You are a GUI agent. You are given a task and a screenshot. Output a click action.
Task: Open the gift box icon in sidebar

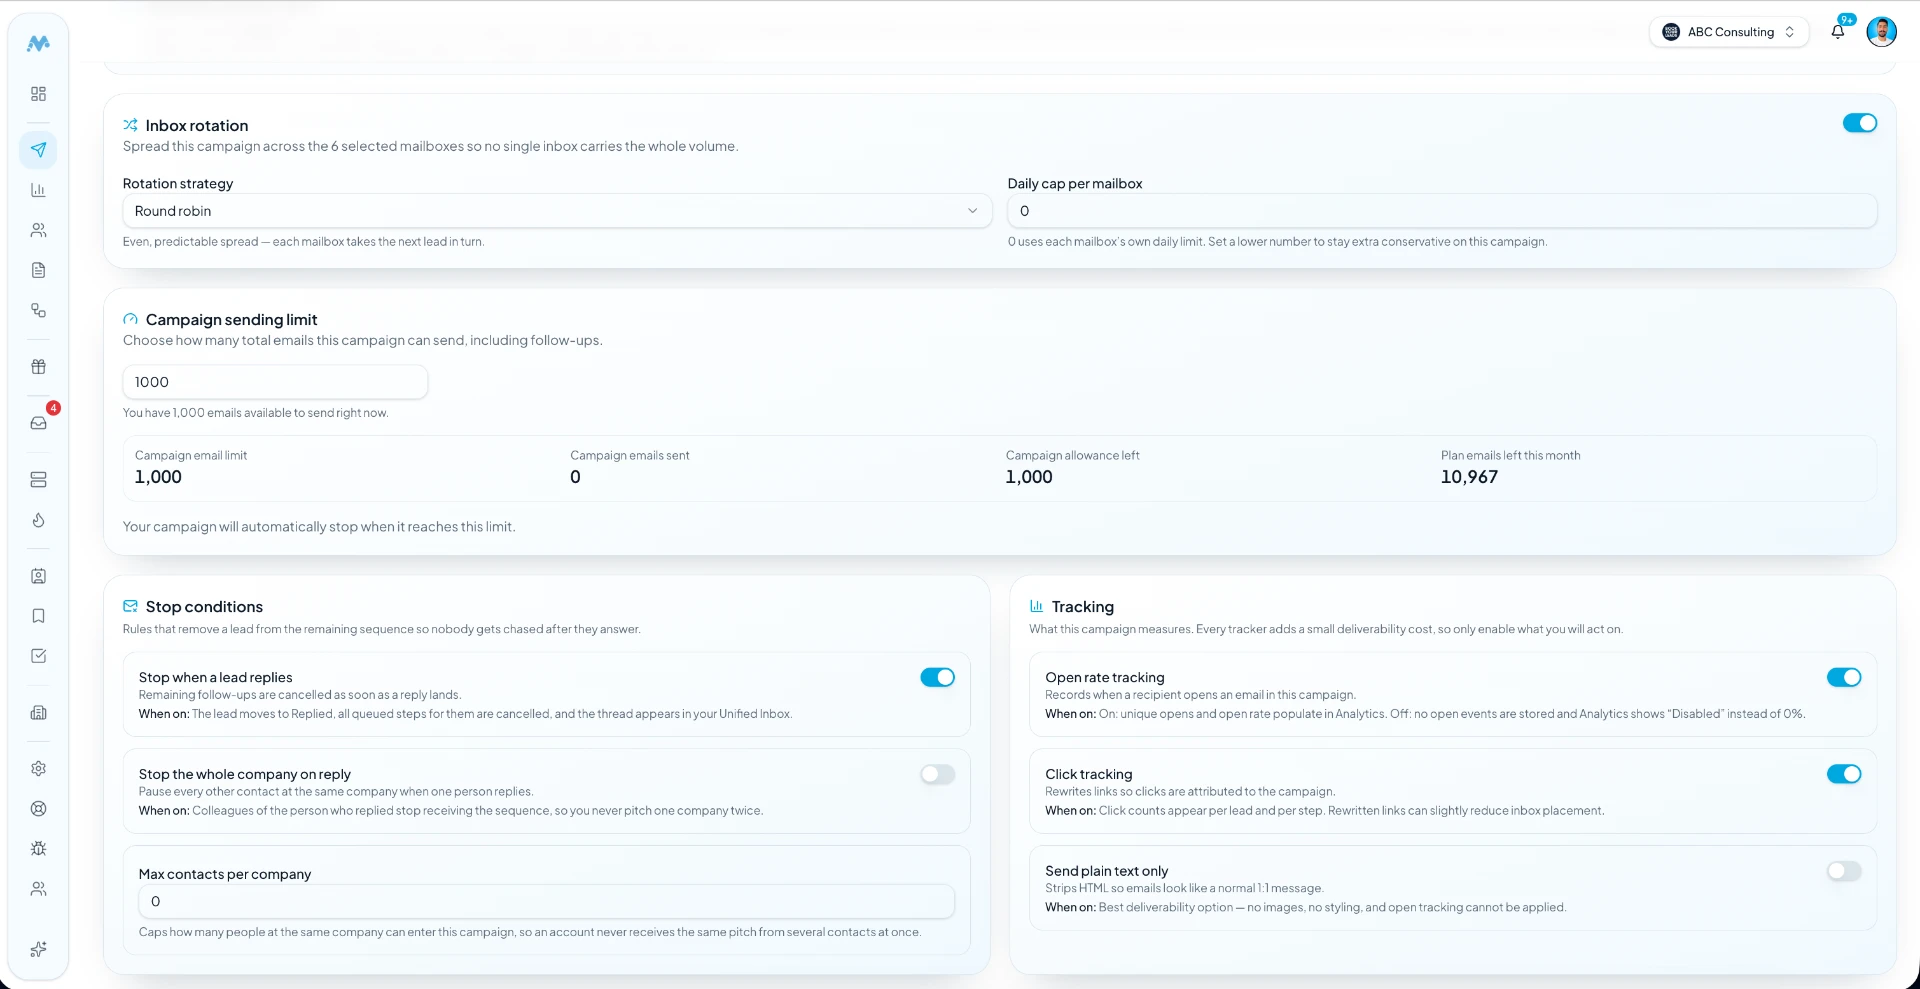click(x=38, y=367)
